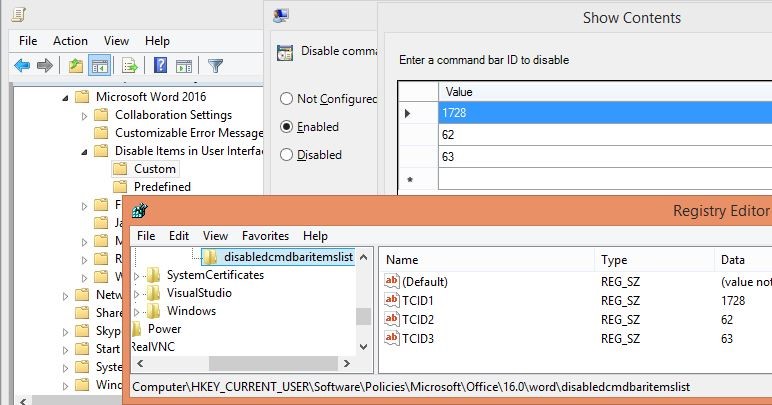Toggle the Show/Hide console tree icon

pos(99,65)
